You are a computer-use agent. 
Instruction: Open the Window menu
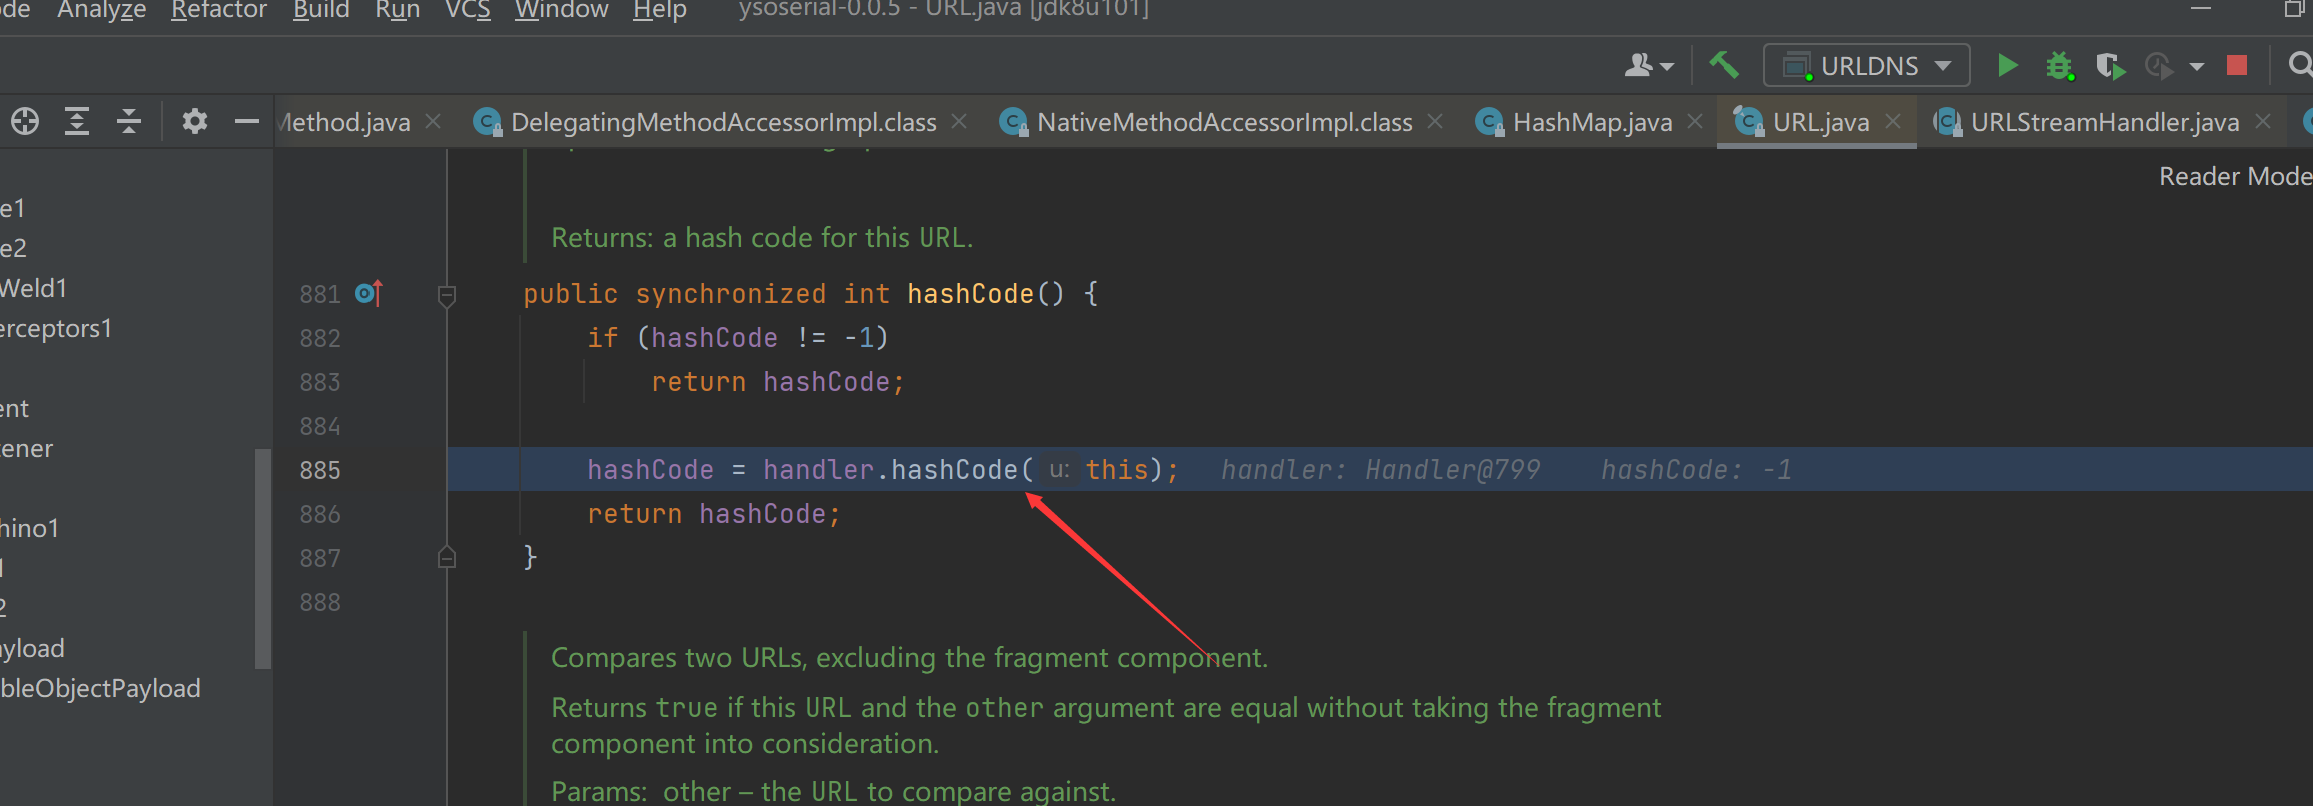tap(561, 10)
